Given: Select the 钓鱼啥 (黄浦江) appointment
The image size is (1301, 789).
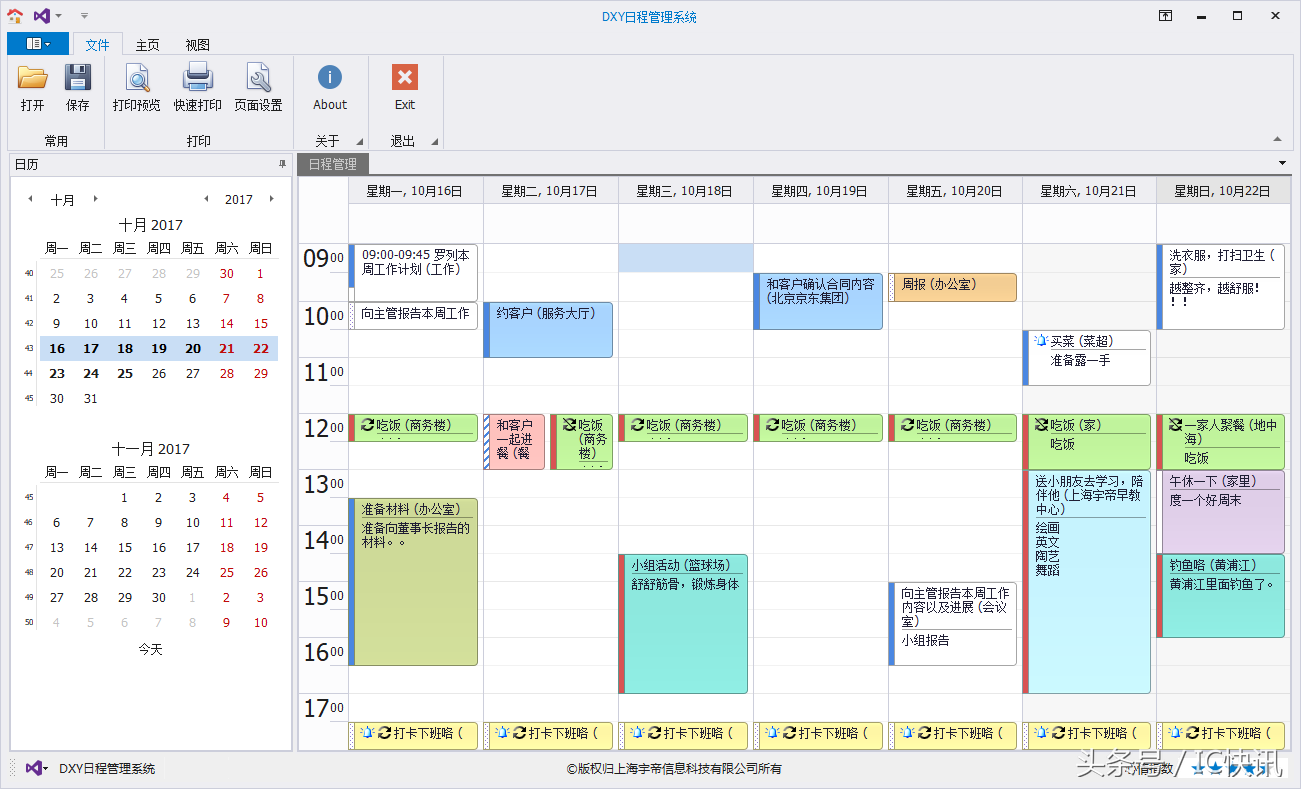Looking at the screenshot, I should [x=1221, y=596].
